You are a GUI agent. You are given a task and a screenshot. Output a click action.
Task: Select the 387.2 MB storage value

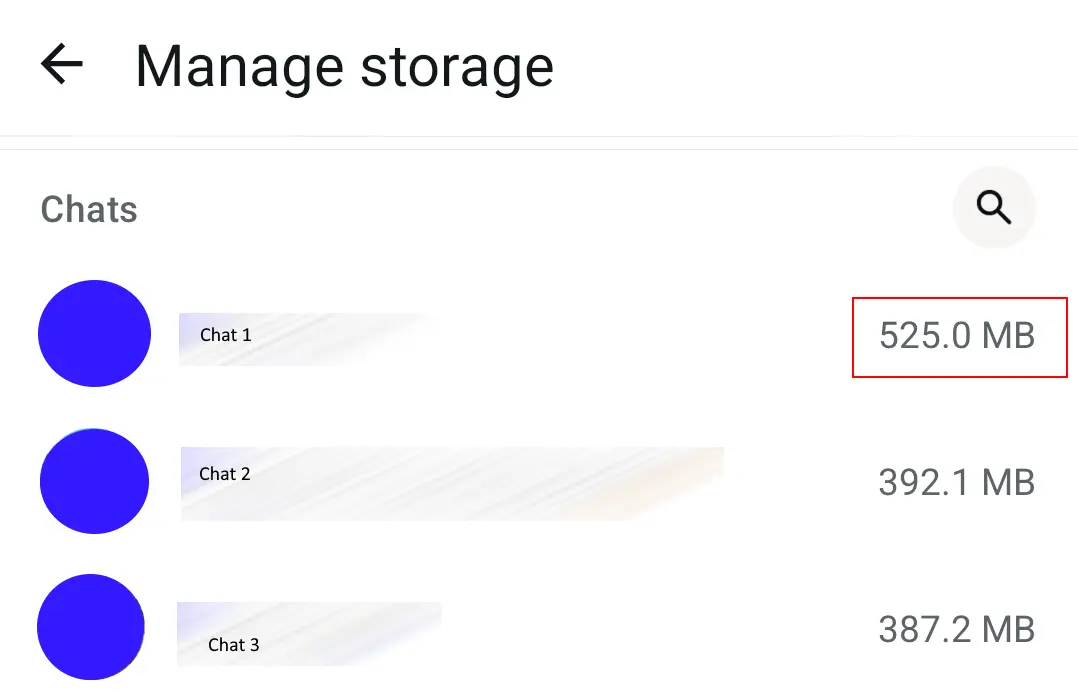[956, 629]
